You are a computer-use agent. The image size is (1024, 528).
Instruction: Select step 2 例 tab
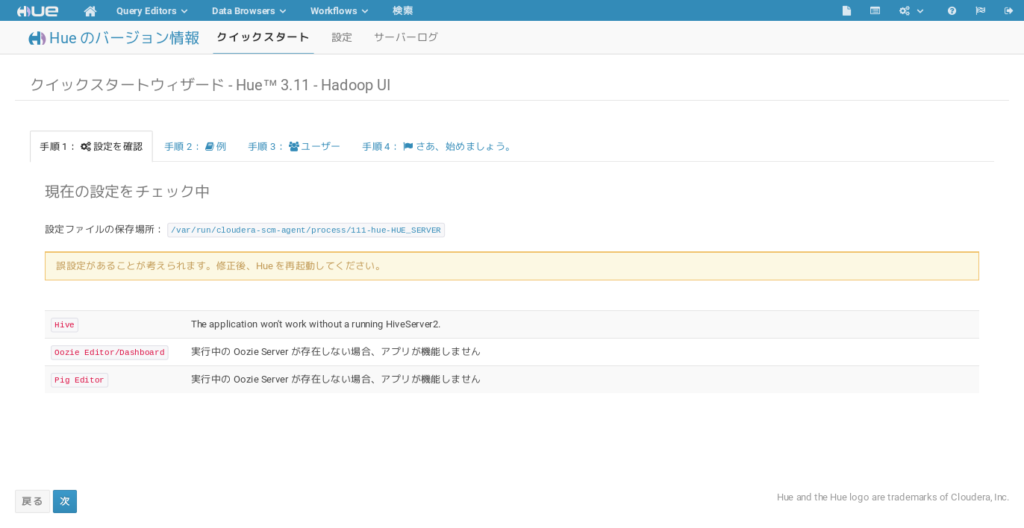click(195, 146)
